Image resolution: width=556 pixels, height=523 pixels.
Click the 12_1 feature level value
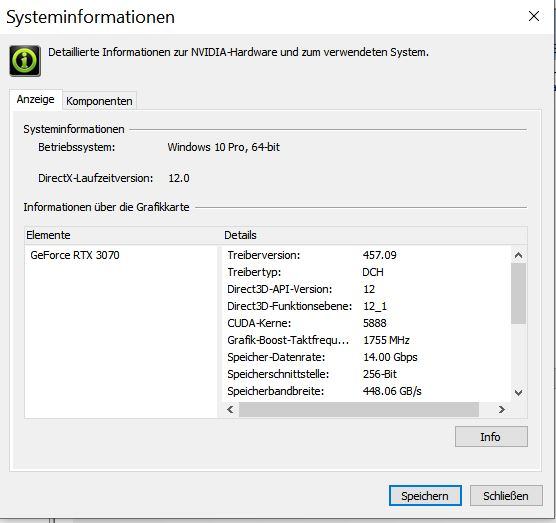coord(375,306)
